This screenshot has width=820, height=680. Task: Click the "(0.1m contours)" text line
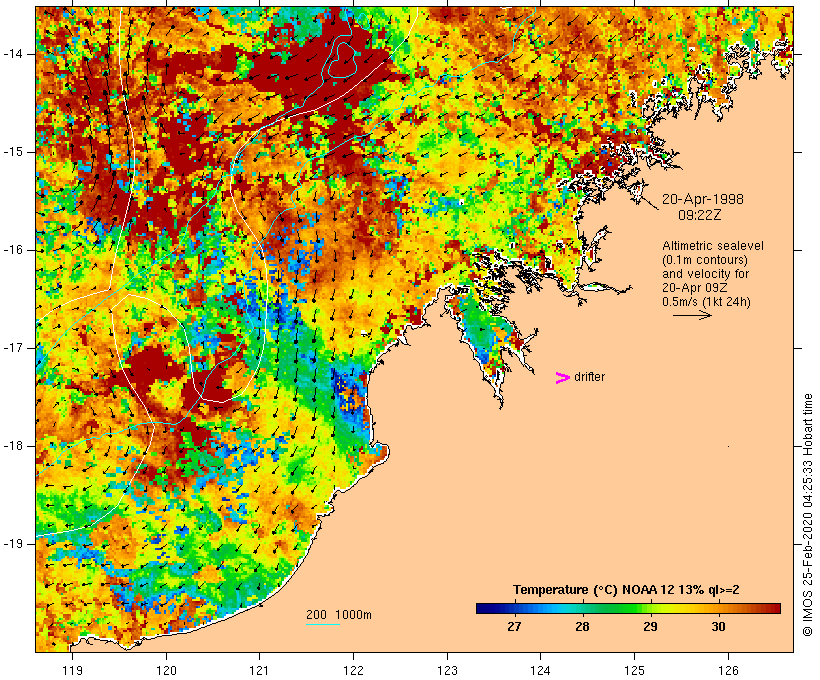(x=705, y=260)
